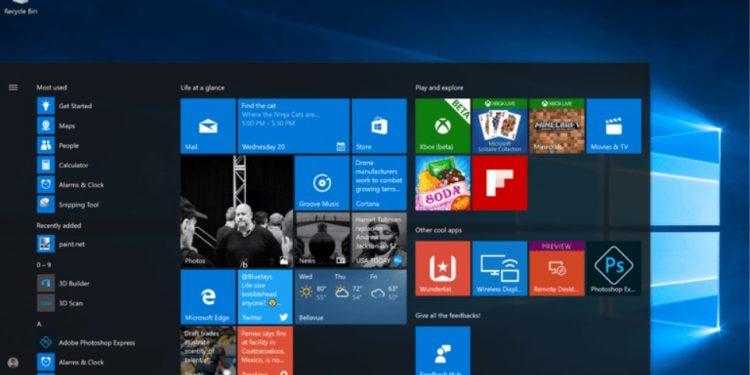Open the Bellevue weather tile
Screen dimensions: 750x375
tap(351, 297)
